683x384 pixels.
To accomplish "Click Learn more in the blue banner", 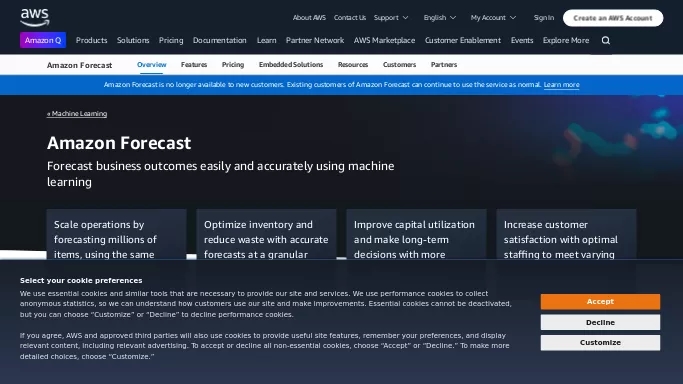I will (x=561, y=85).
